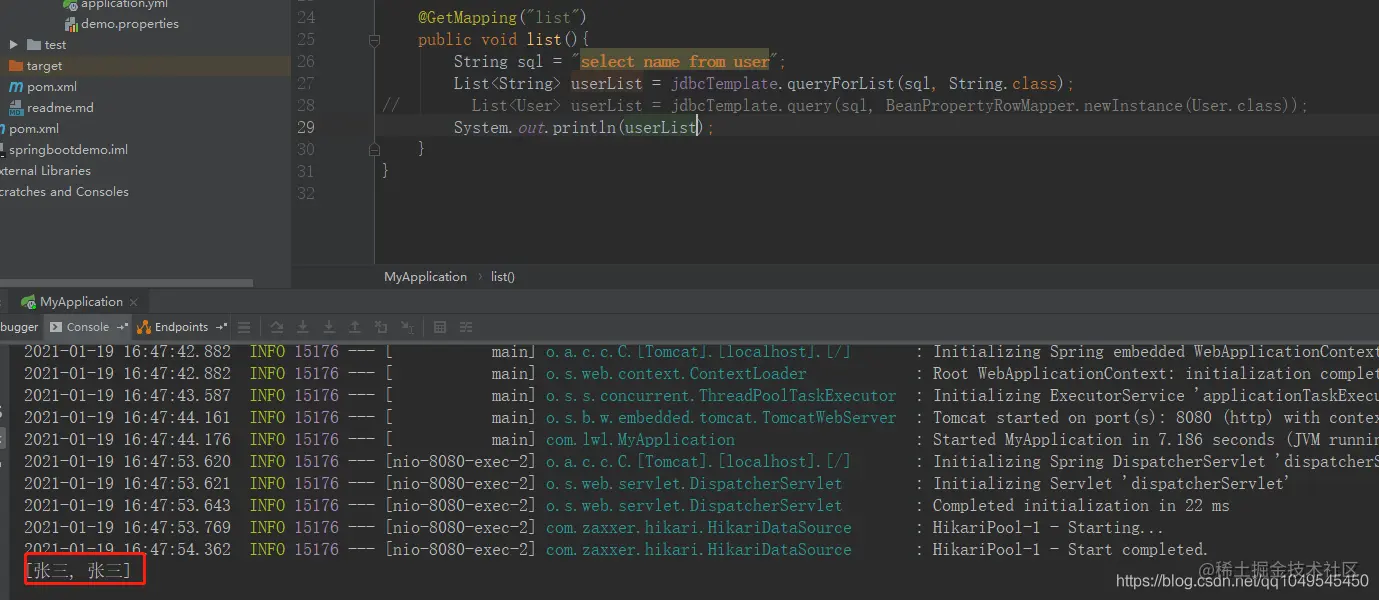Image resolution: width=1379 pixels, height=600 pixels.
Task: Click the gray test folder icon
Action: click(x=34, y=45)
